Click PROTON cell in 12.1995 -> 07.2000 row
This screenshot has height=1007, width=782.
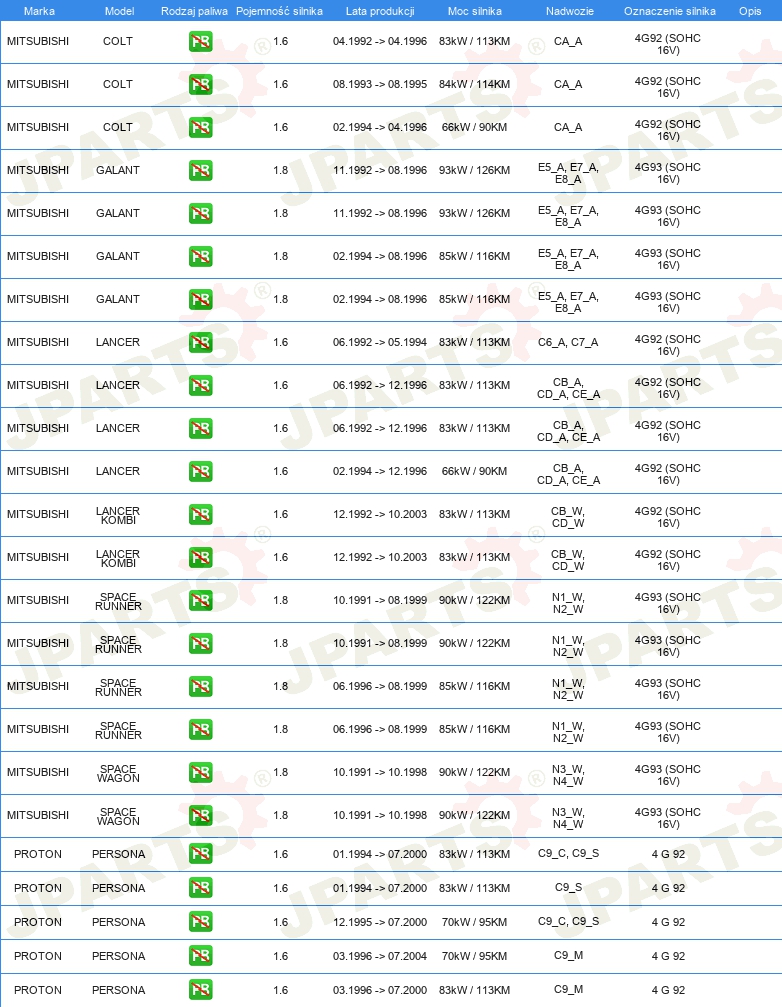(x=38, y=922)
